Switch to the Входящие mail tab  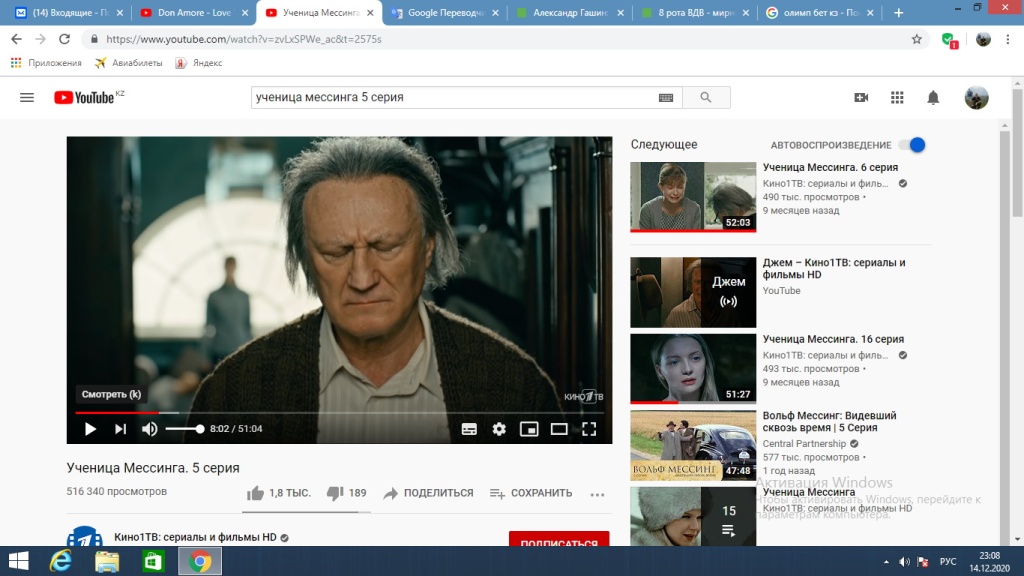coord(69,12)
